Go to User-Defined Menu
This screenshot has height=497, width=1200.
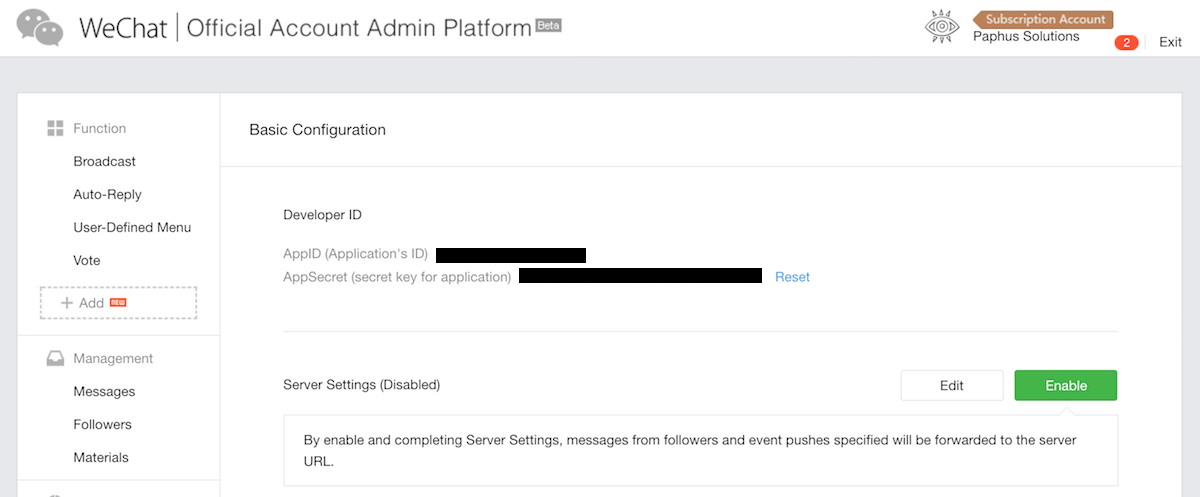(x=132, y=227)
